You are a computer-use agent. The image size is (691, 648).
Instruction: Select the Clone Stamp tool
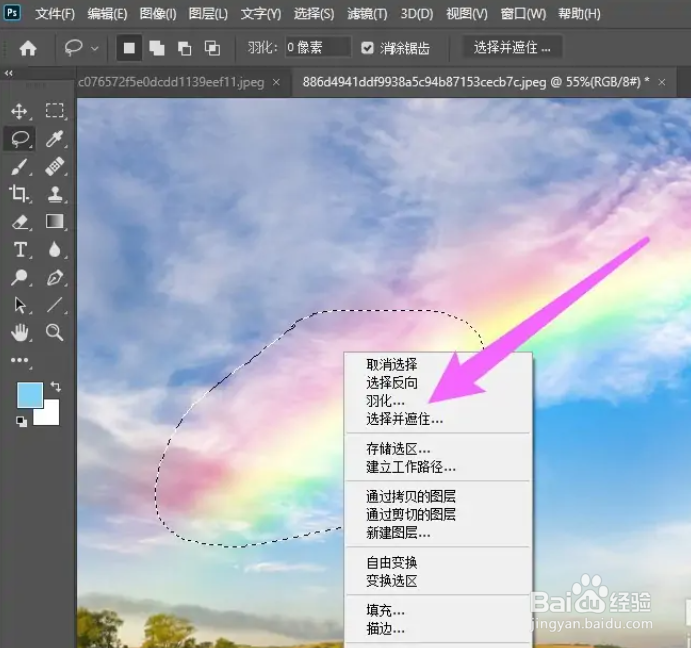[x=55, y=194]
